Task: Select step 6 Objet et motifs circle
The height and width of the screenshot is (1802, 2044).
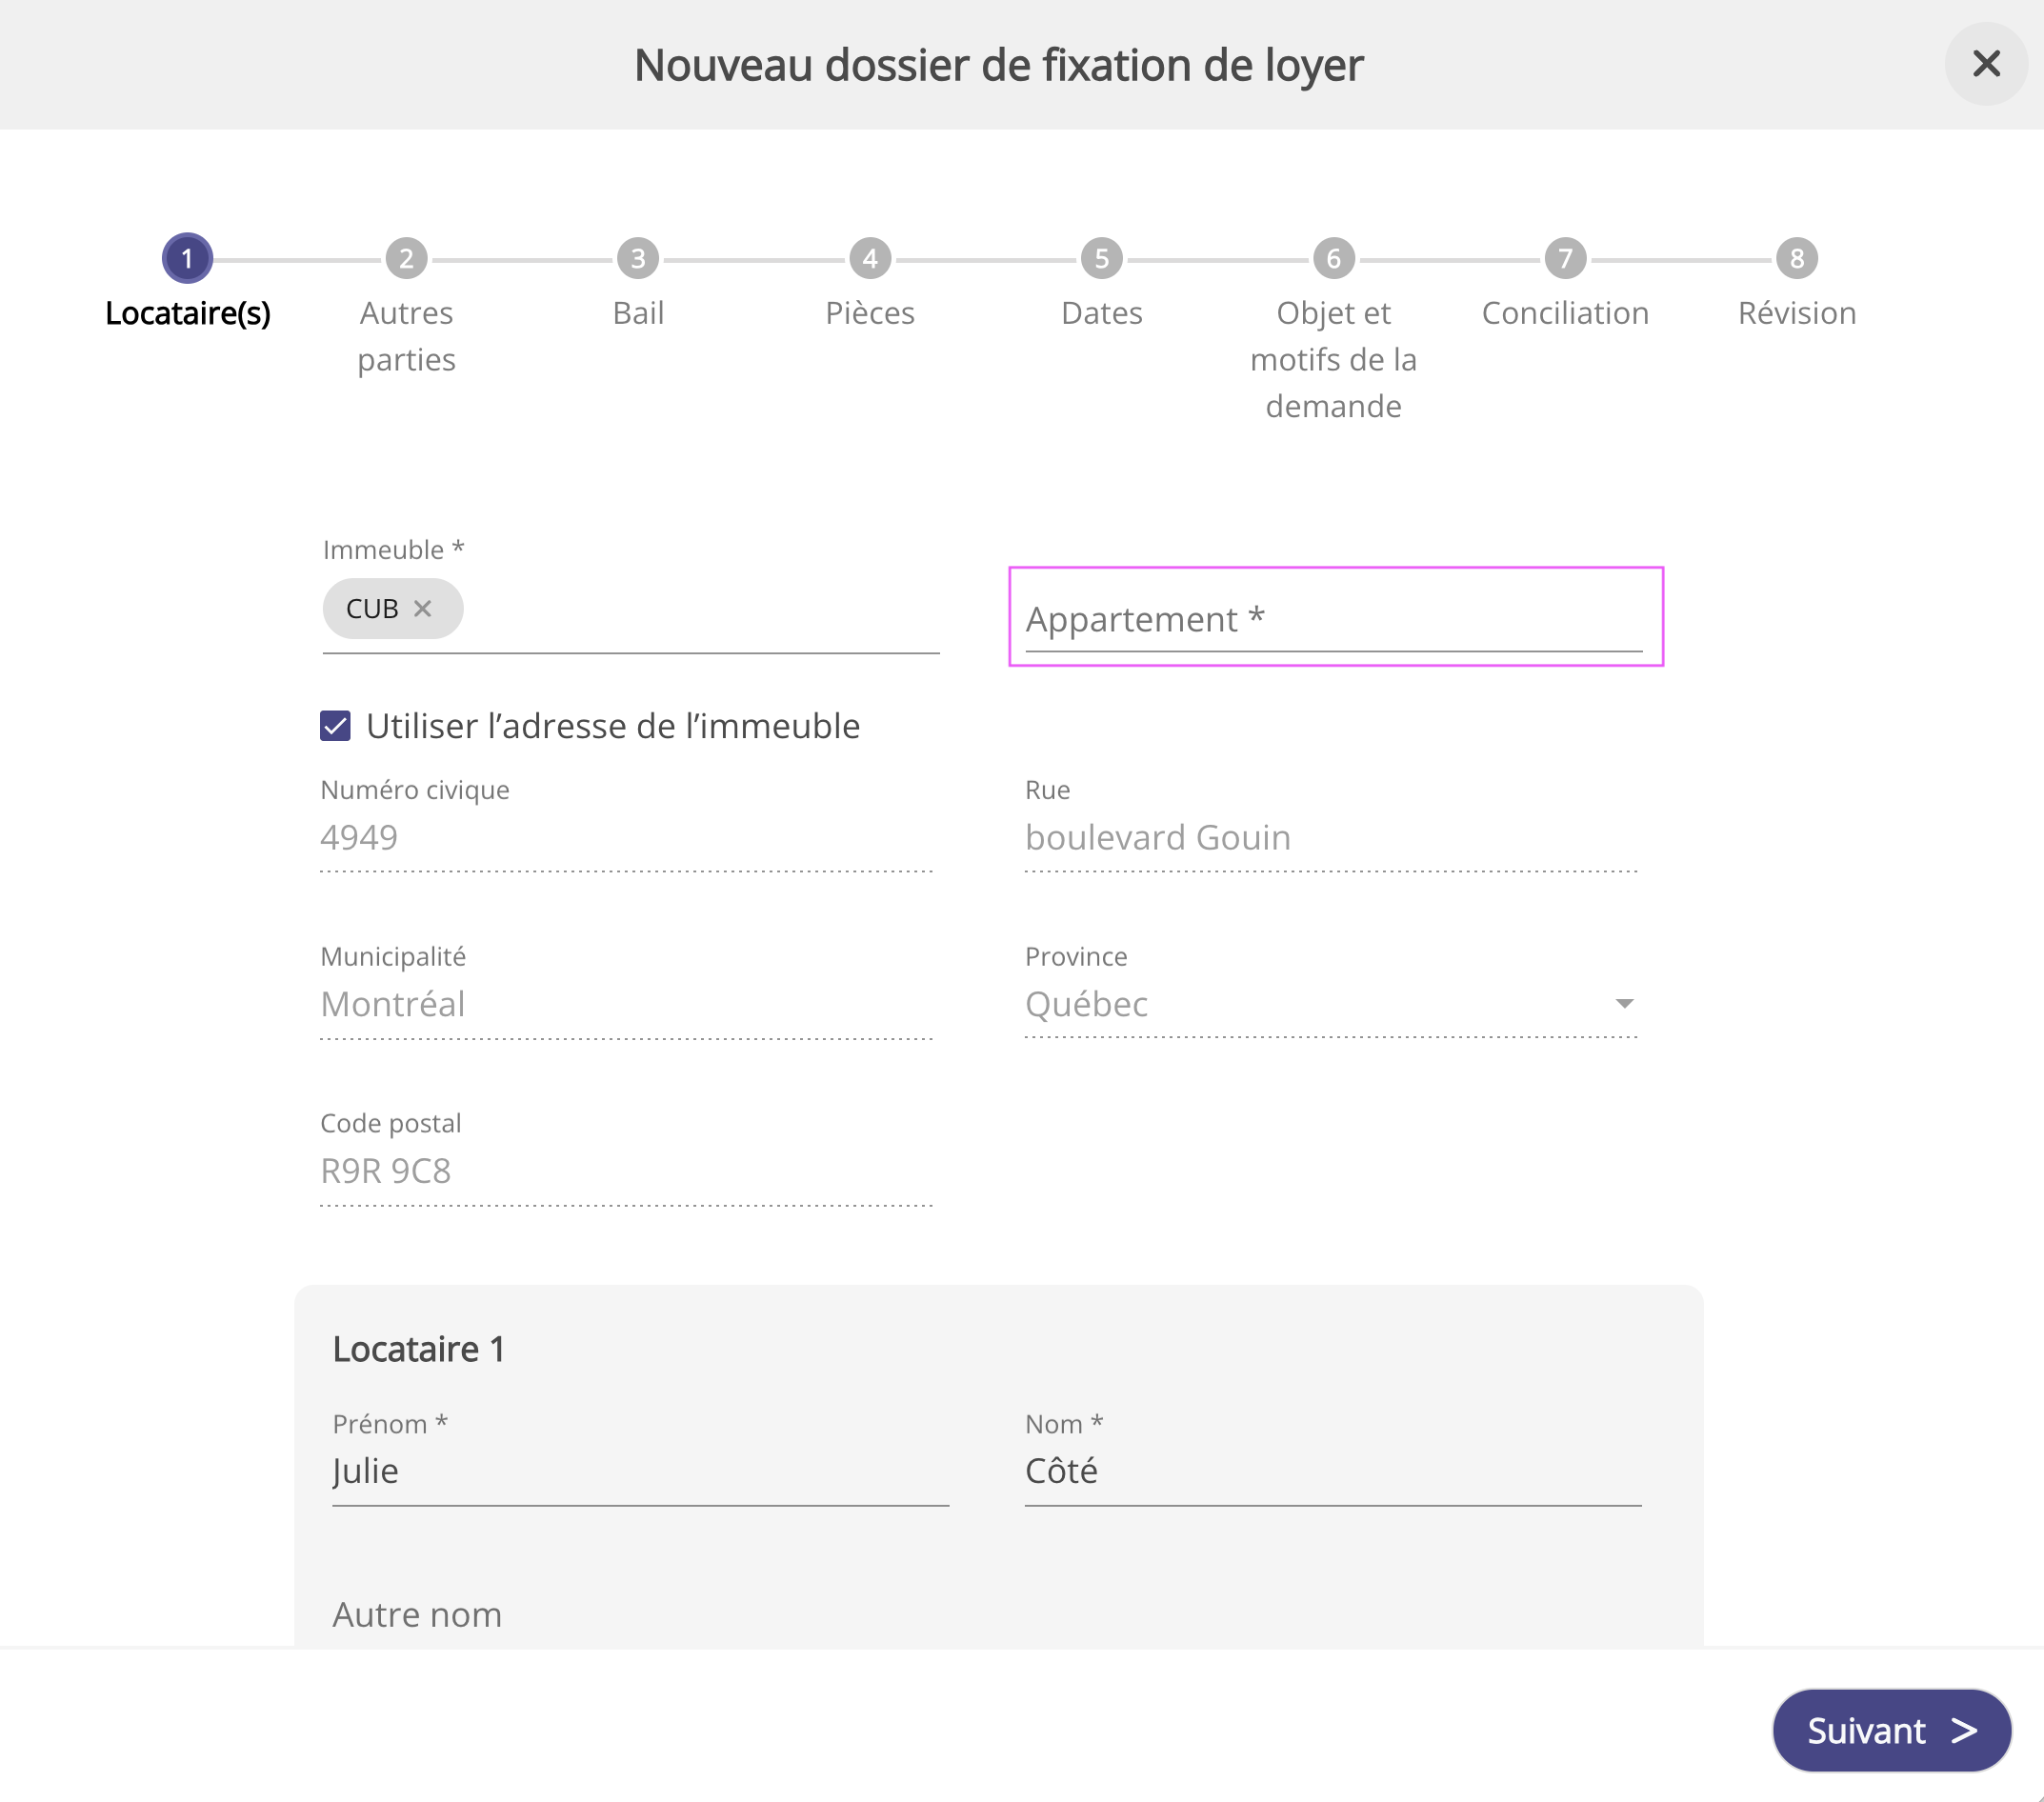Action: pos(1333,259)
